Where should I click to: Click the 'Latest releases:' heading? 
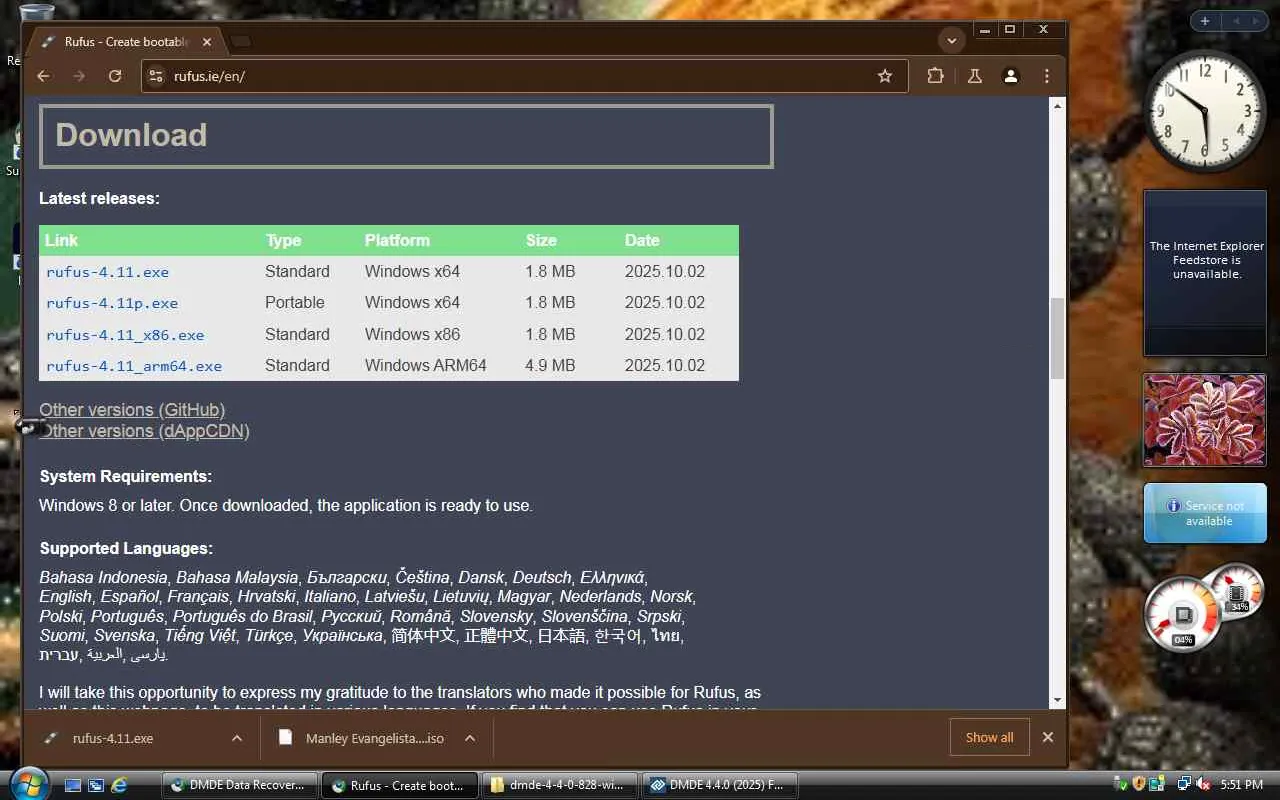pos(99,199)
